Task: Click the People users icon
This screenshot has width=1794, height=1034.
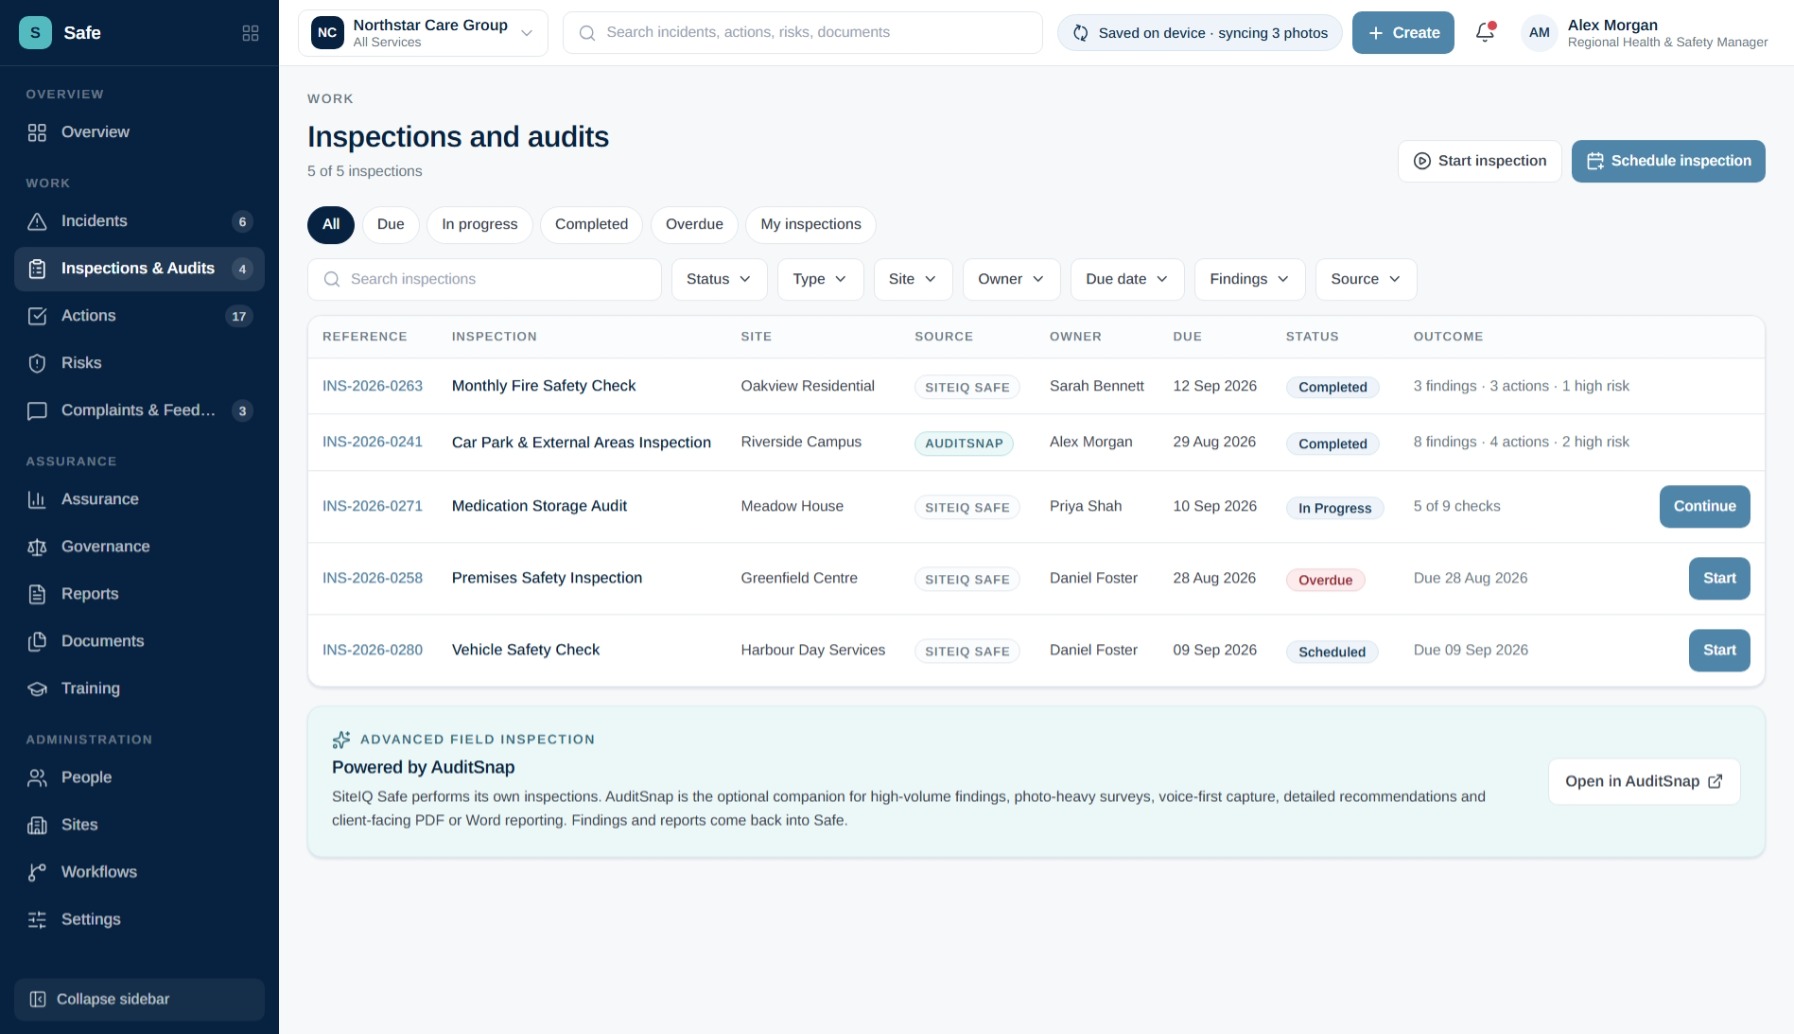Action: click(37, 777)
